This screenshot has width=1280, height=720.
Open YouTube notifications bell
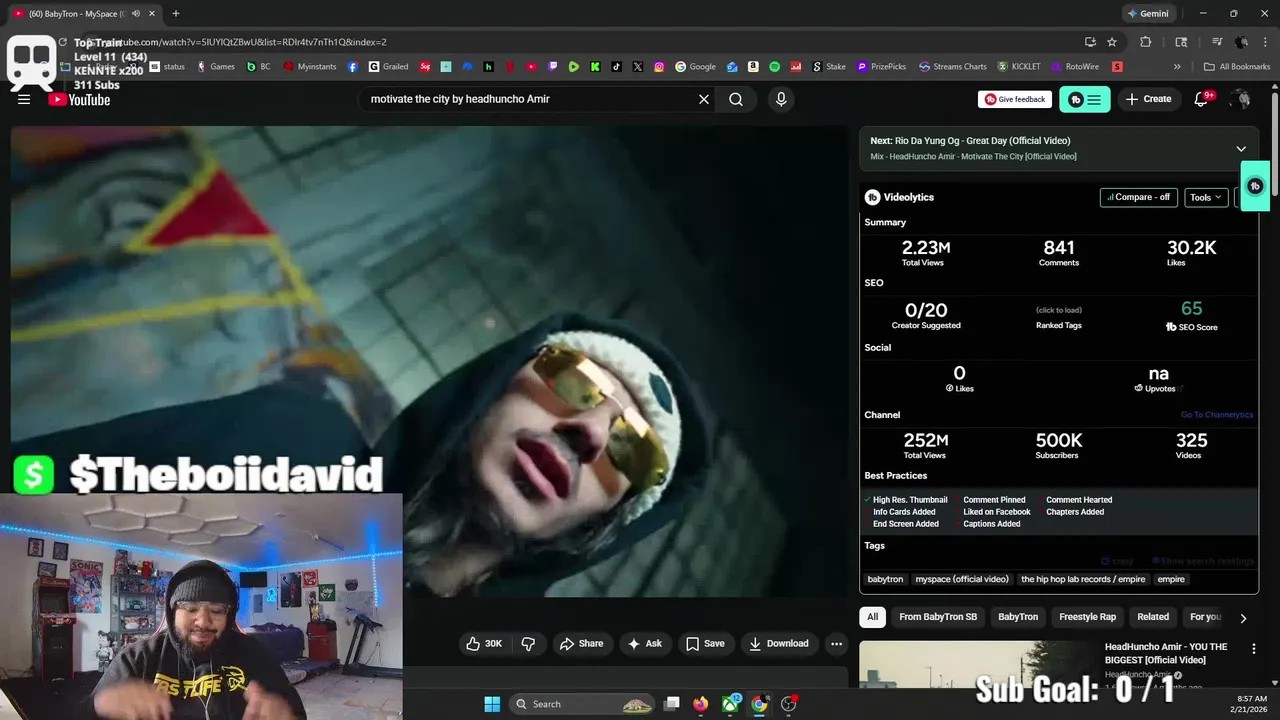pos(1203,99)
